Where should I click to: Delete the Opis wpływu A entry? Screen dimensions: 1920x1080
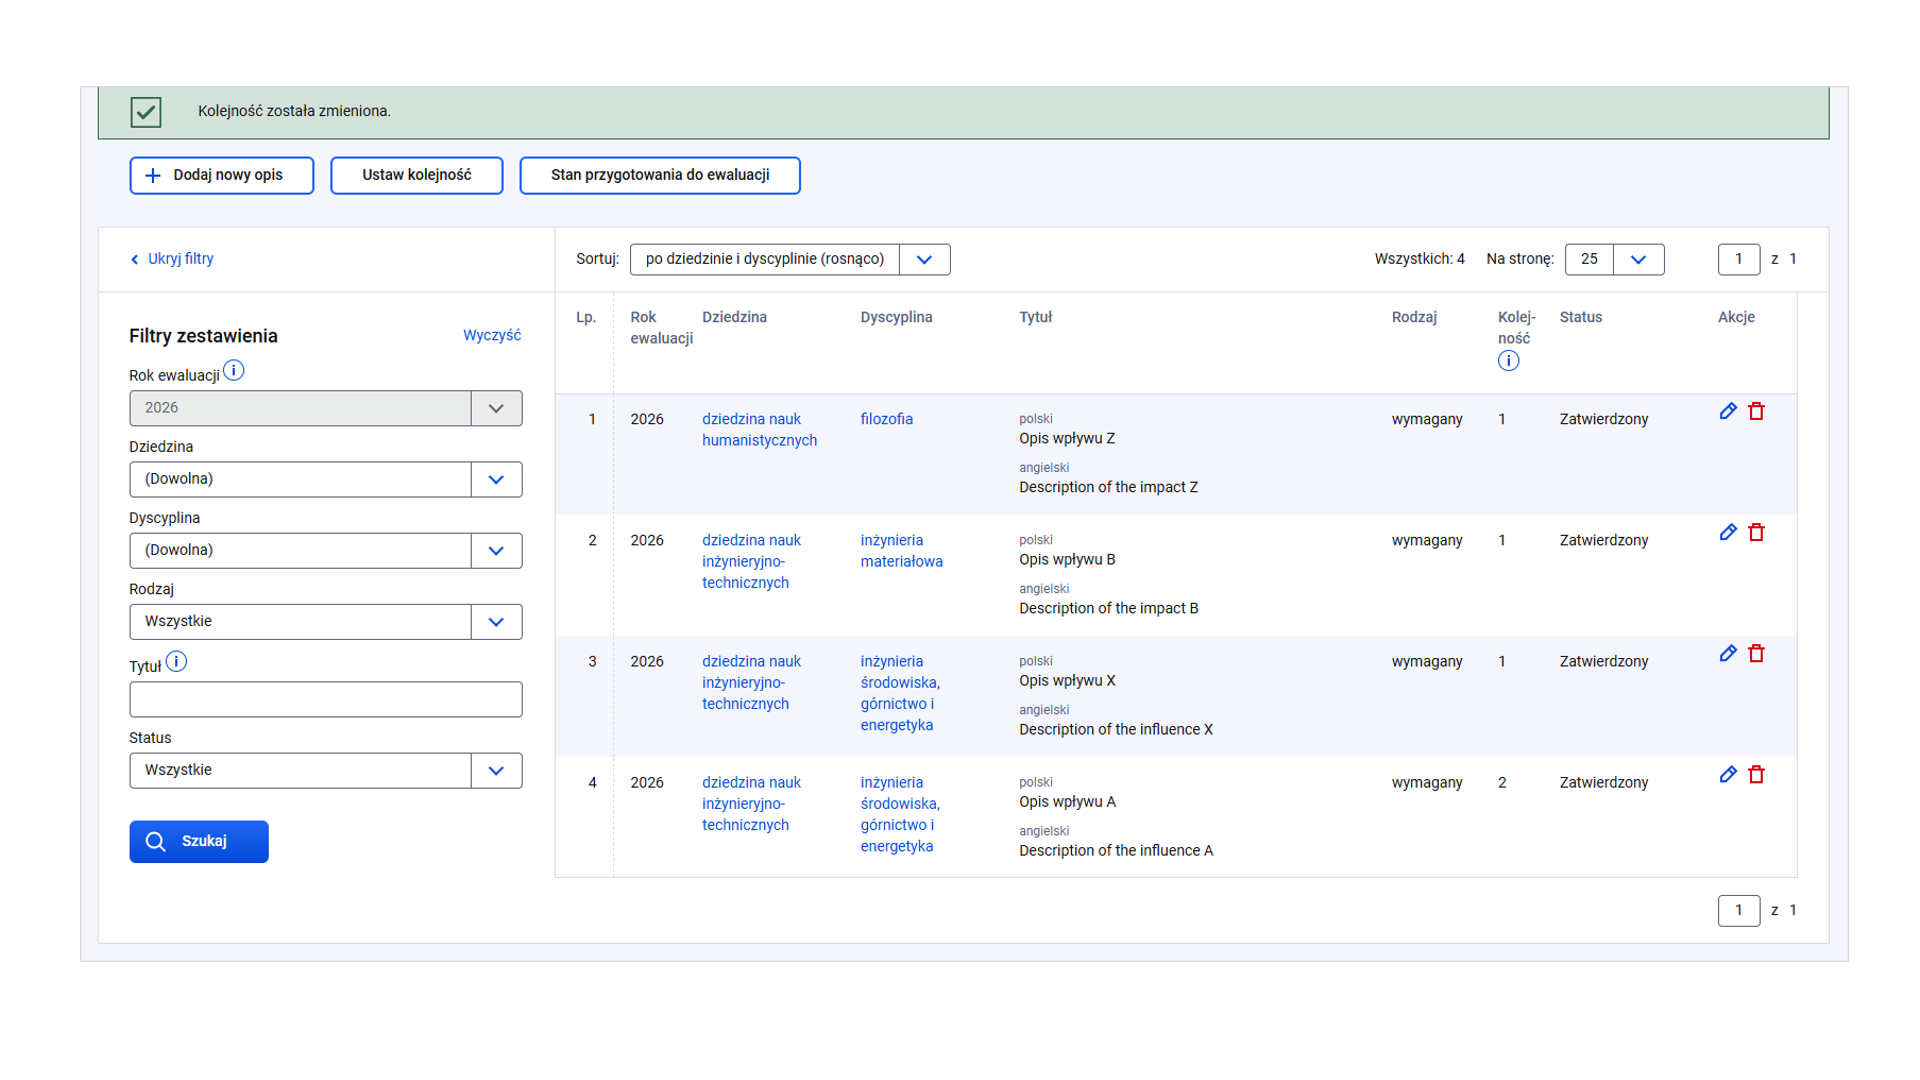1756,774
